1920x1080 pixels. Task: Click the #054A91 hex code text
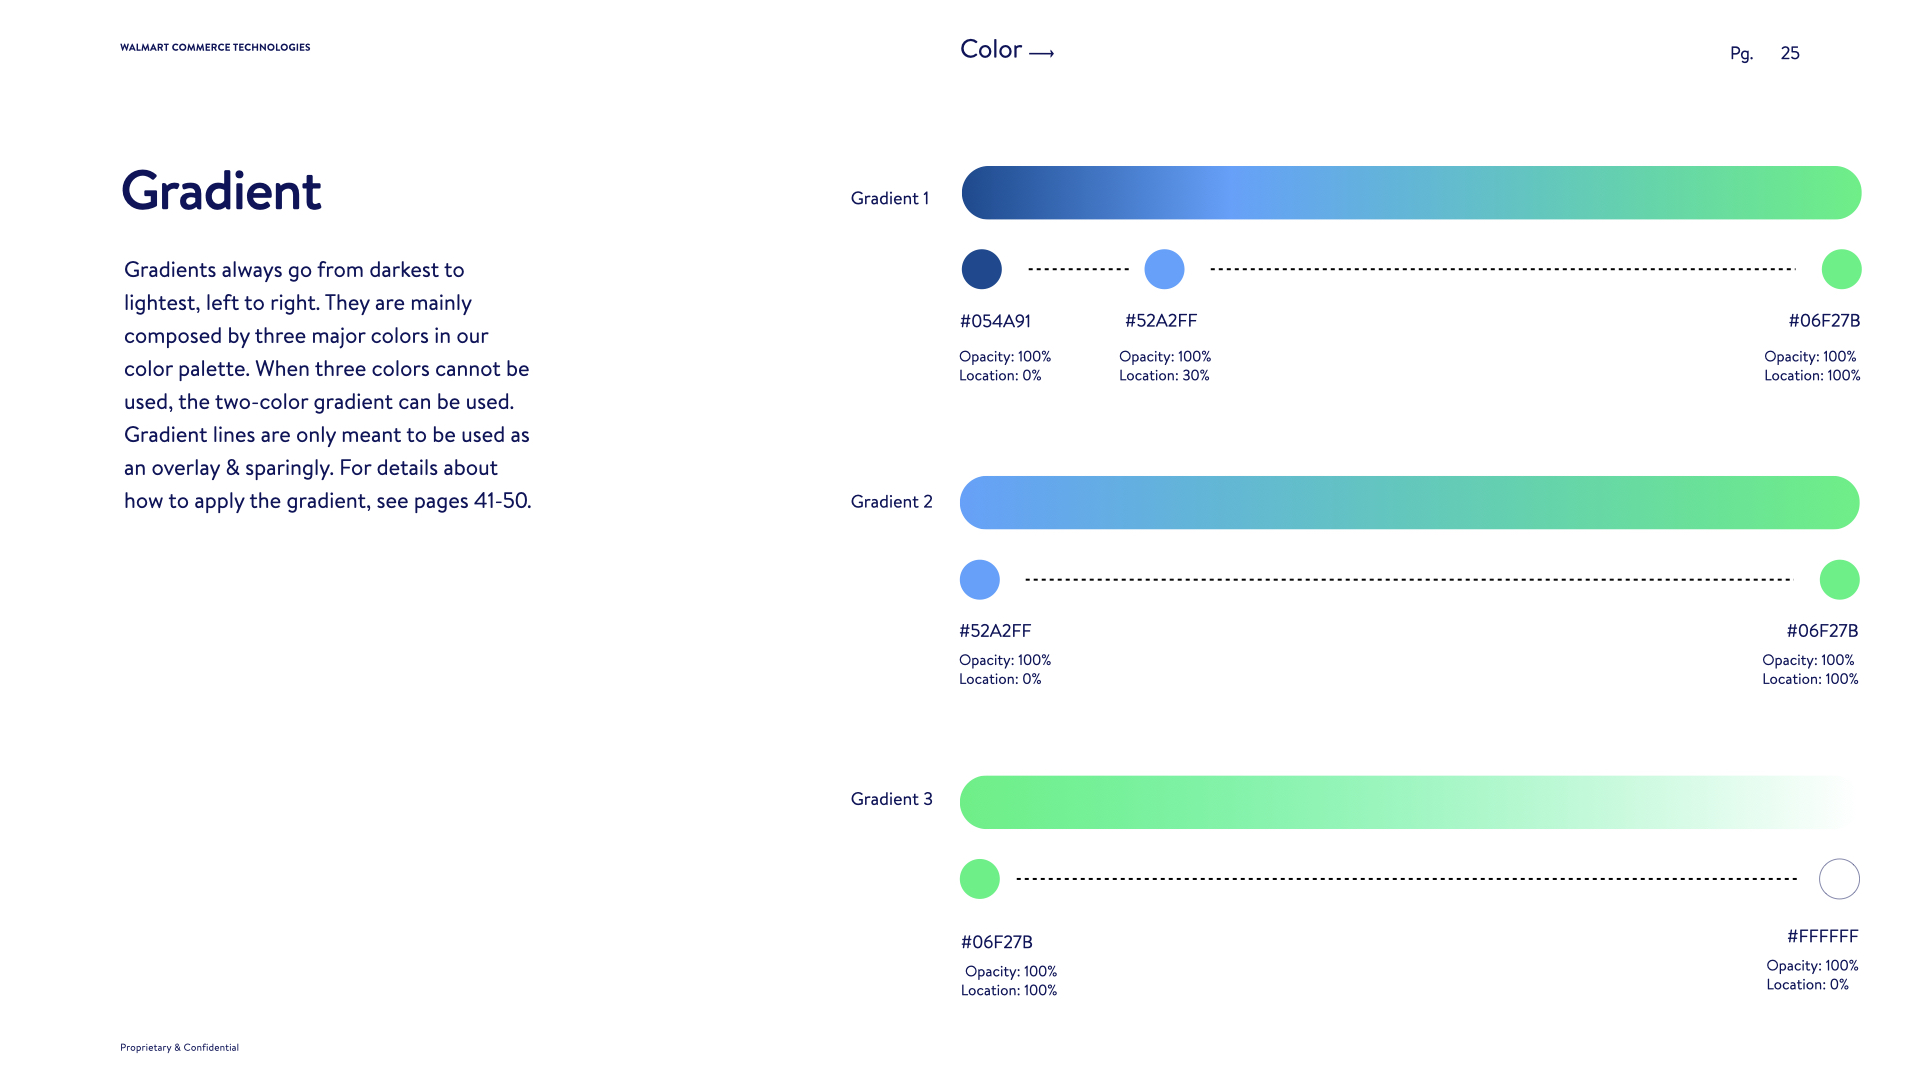coord(995,321)
